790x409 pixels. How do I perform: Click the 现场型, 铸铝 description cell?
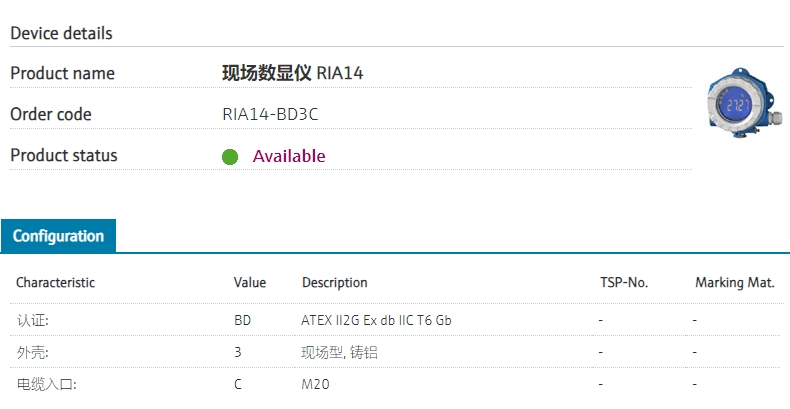click(339, 352)
